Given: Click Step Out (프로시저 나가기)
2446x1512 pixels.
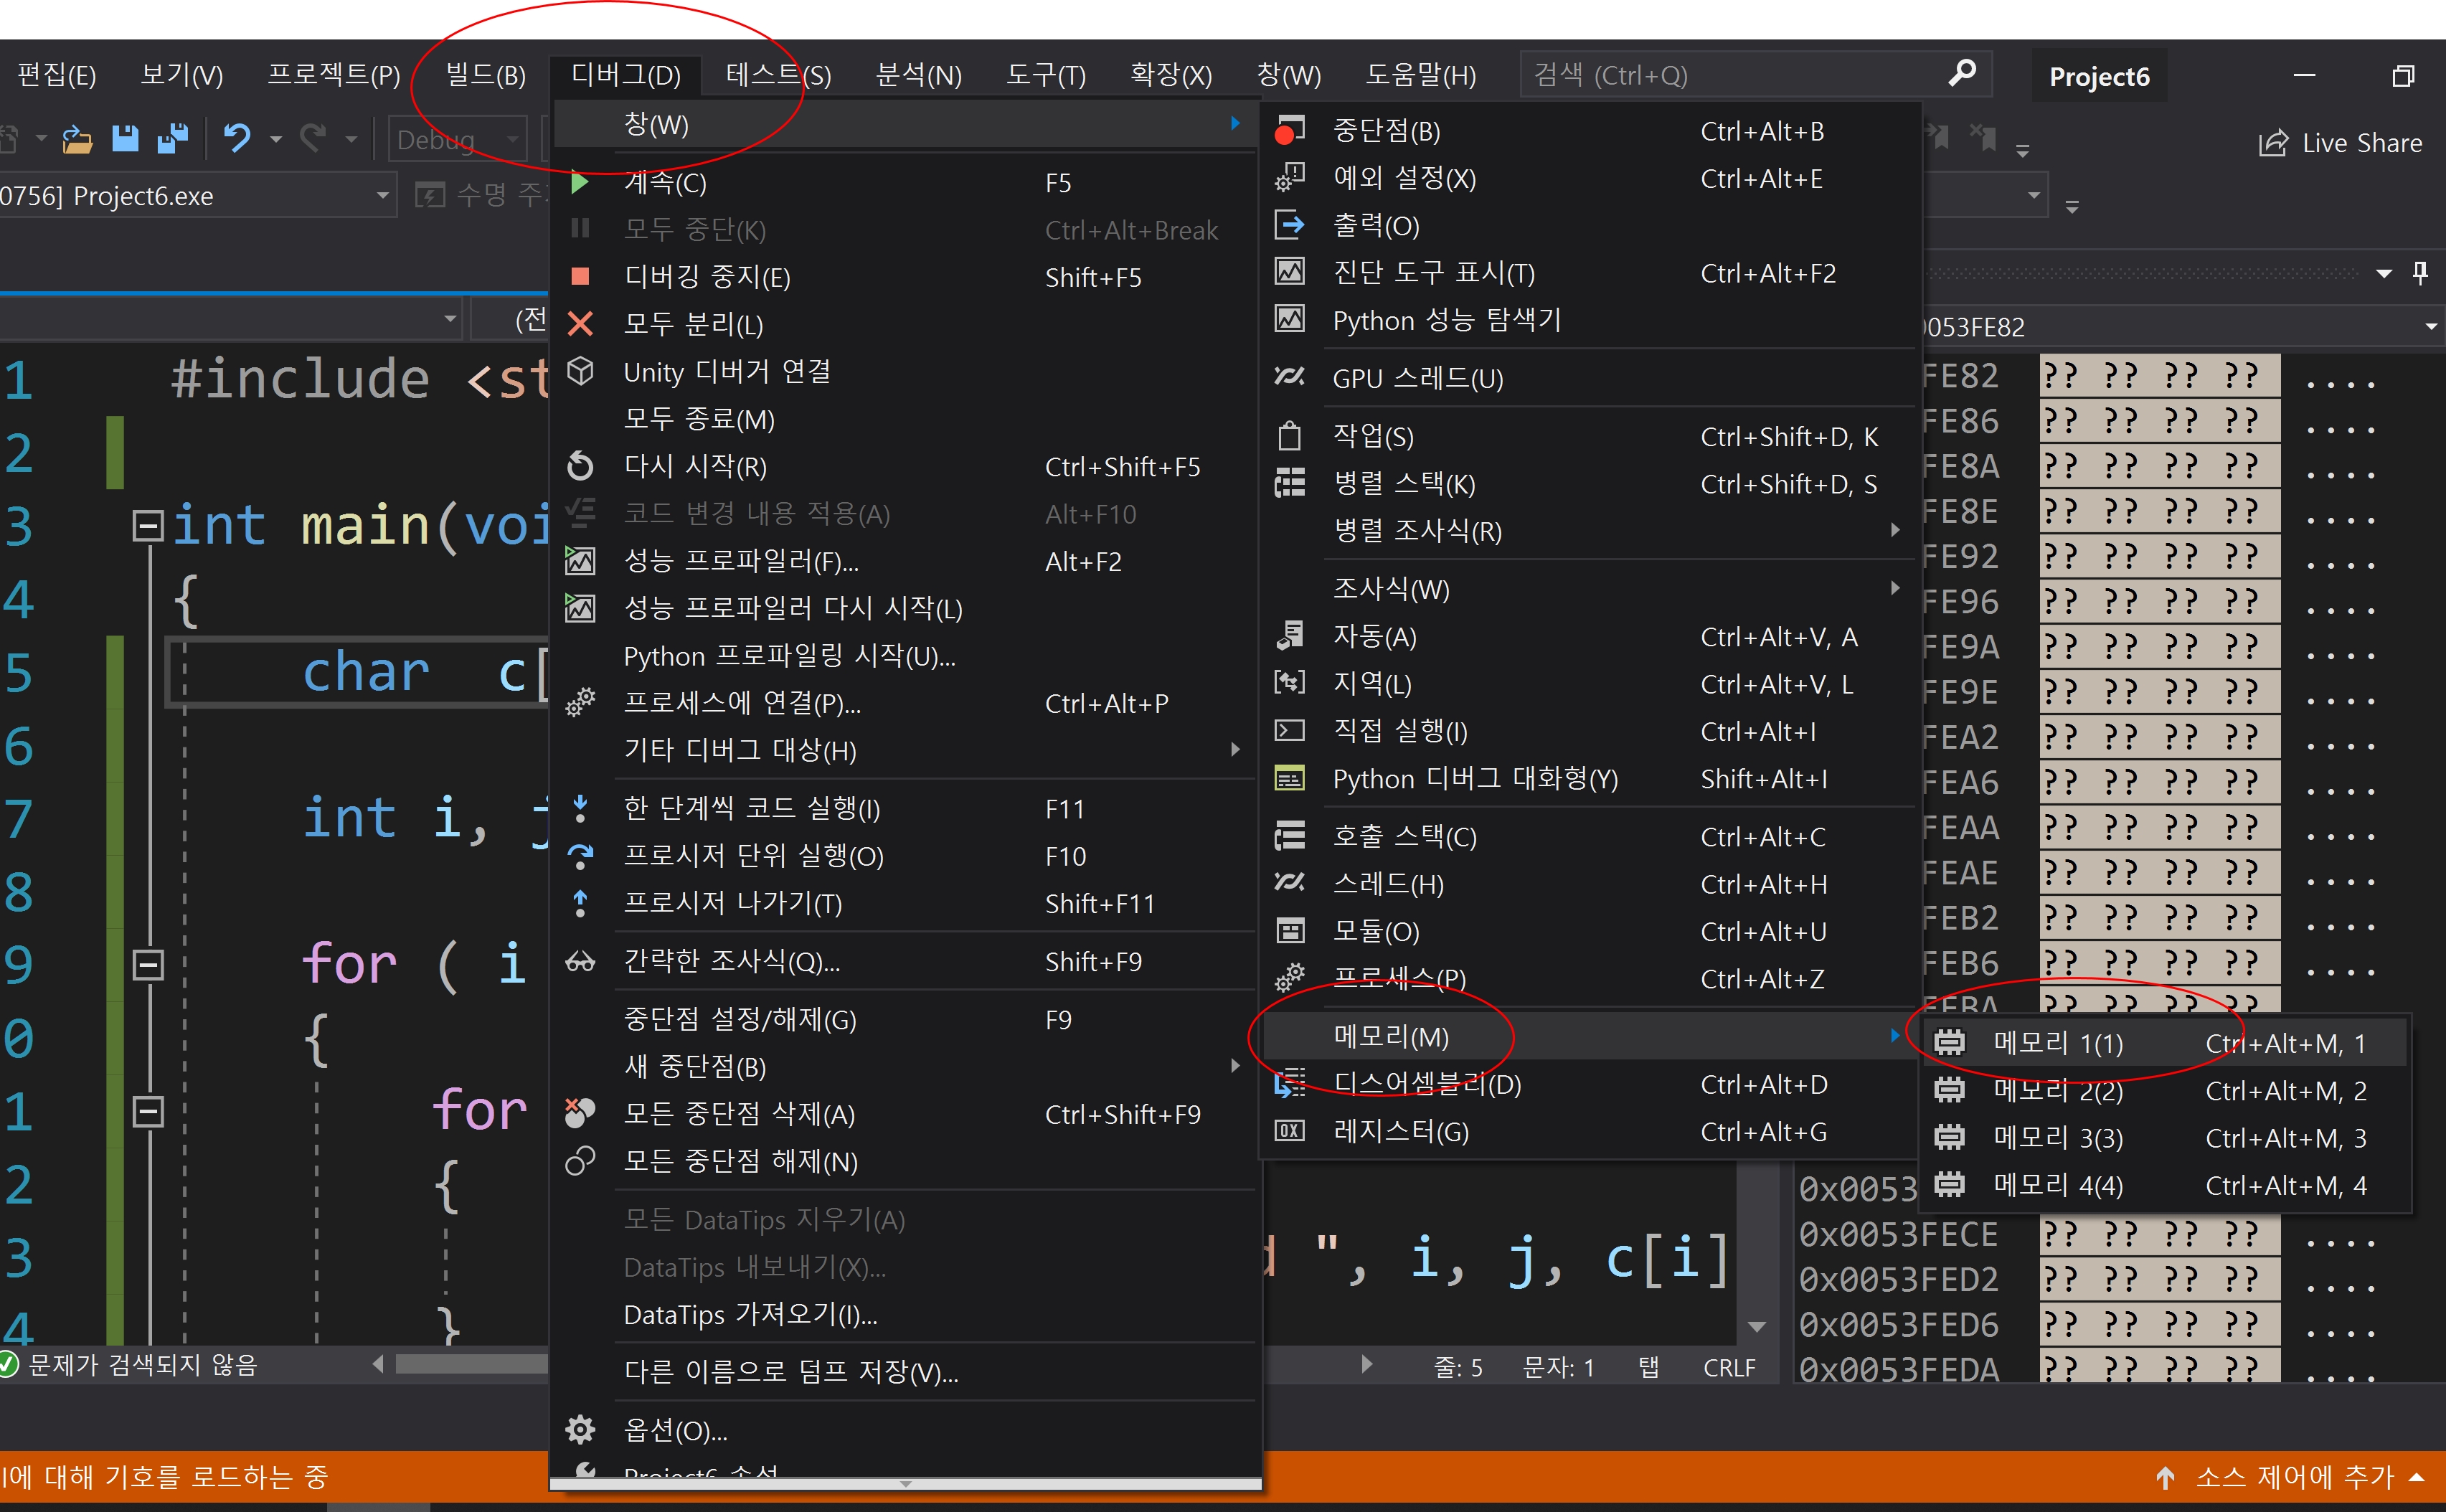Looking at the screenshot, I should pos(905,903).
